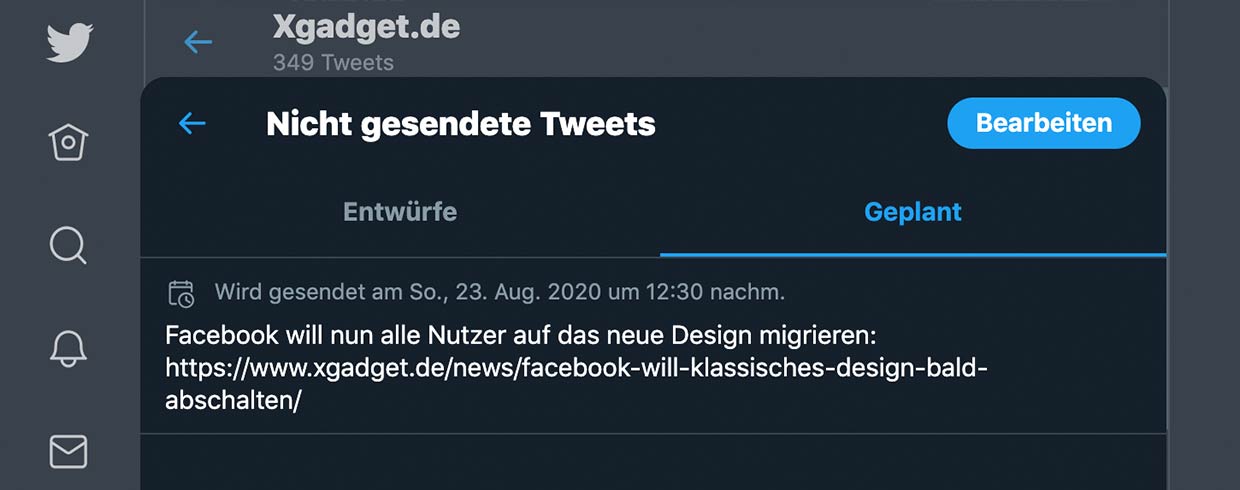Open the Notifications bell icon

pyautogui.click(x=68, y=347)
